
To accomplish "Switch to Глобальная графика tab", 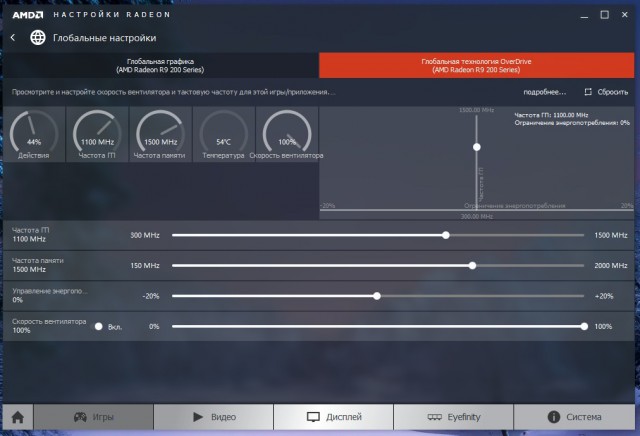I will pyautogui.click(x=160, y=65).
